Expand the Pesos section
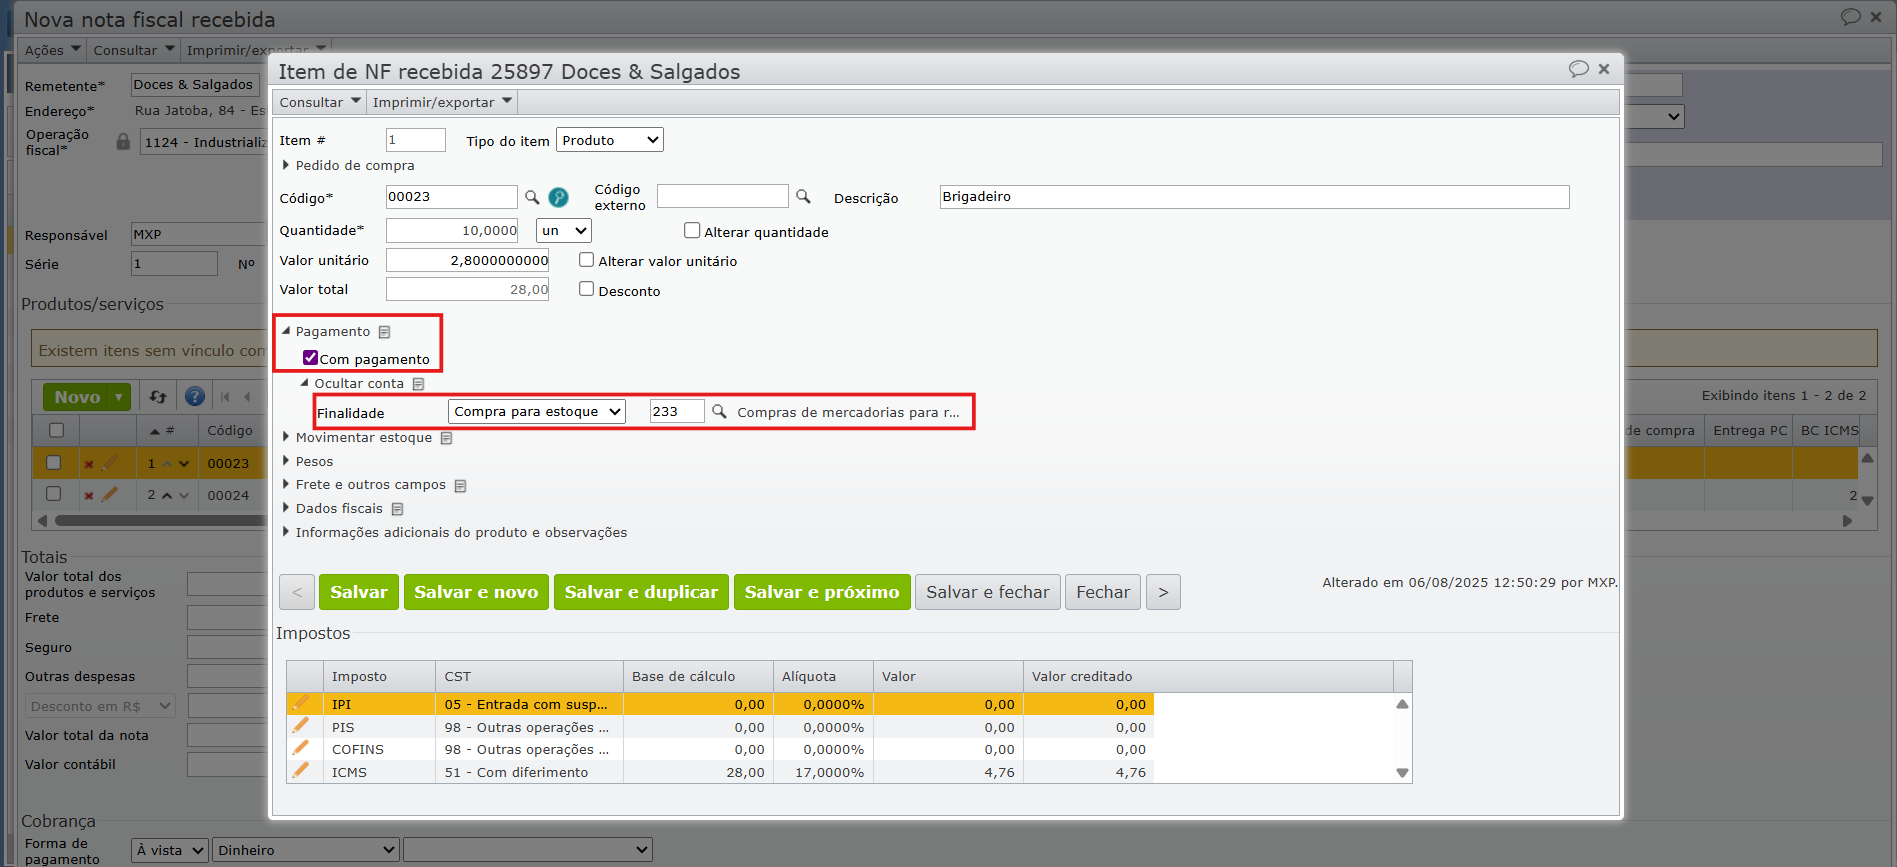The height and width of the screenshot is (867, 1897). (286, 461)
